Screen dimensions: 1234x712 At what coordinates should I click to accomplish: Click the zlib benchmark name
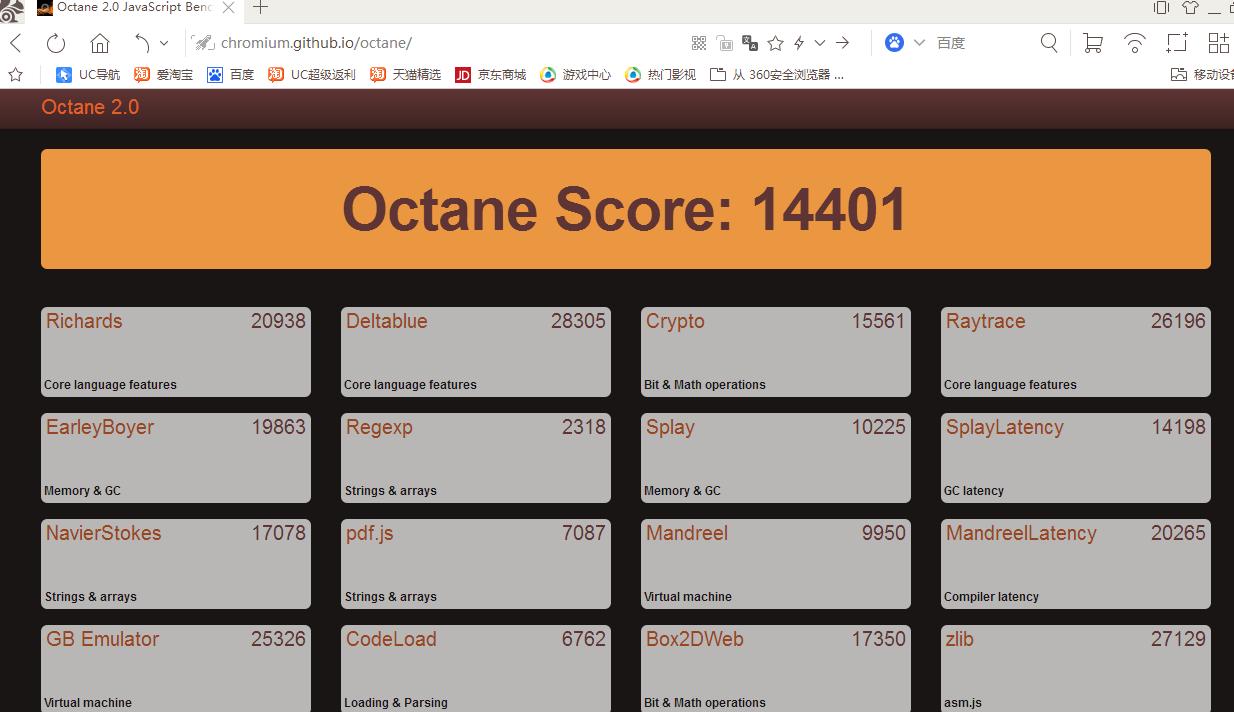pyautogui.click(x=959, y=639)
